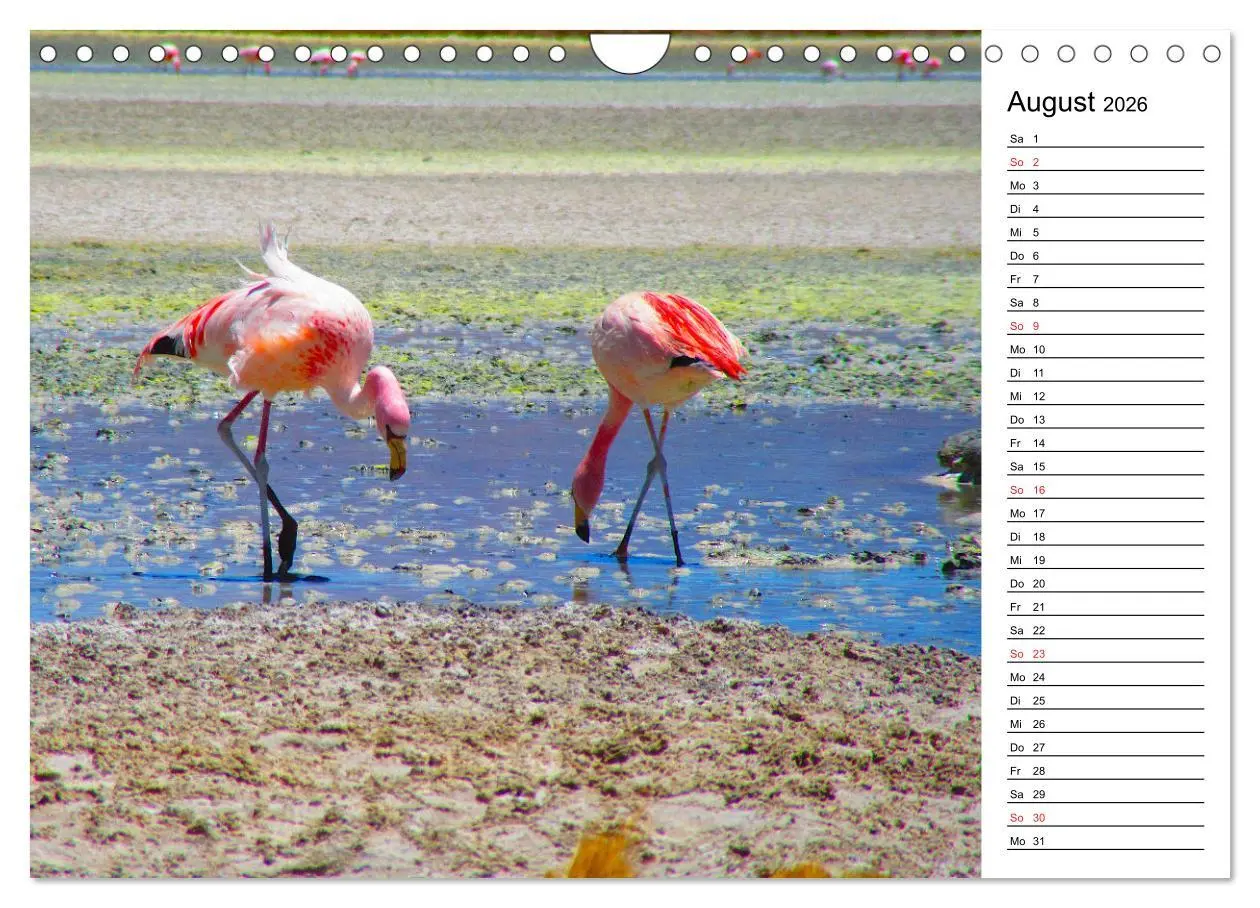Select the Do 20 date row
The height and width of the screenshot is (908, 1260).
tap(1105, 584)
